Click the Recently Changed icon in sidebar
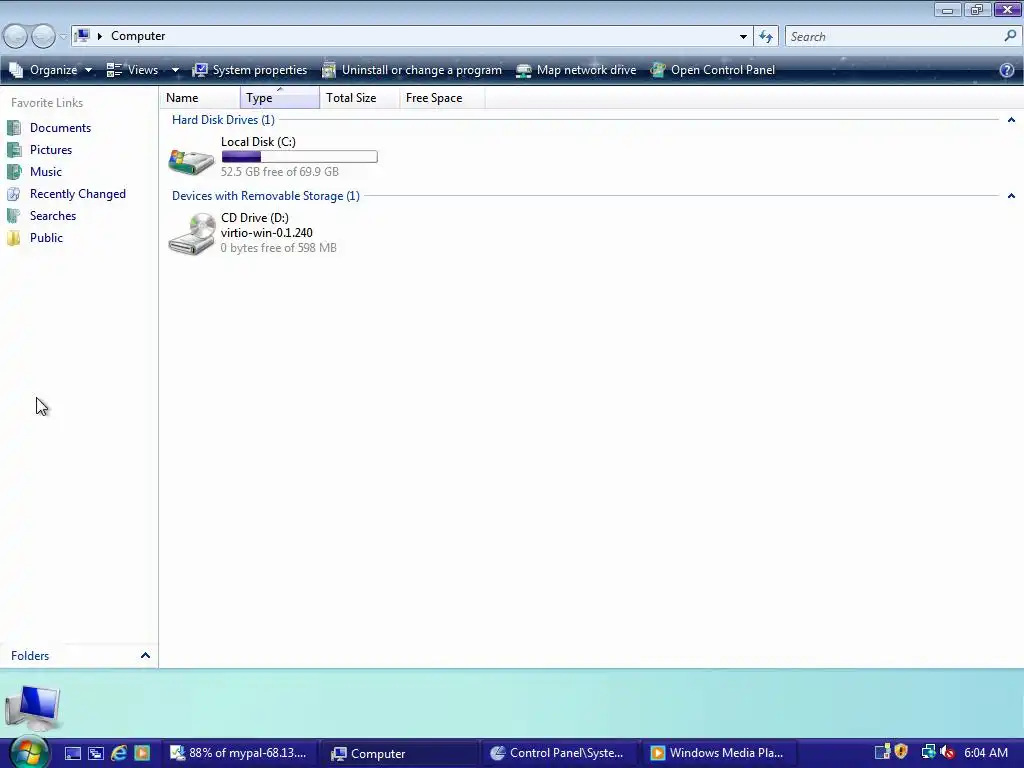This screenshot has width=1024, height=768. point(14,194)
